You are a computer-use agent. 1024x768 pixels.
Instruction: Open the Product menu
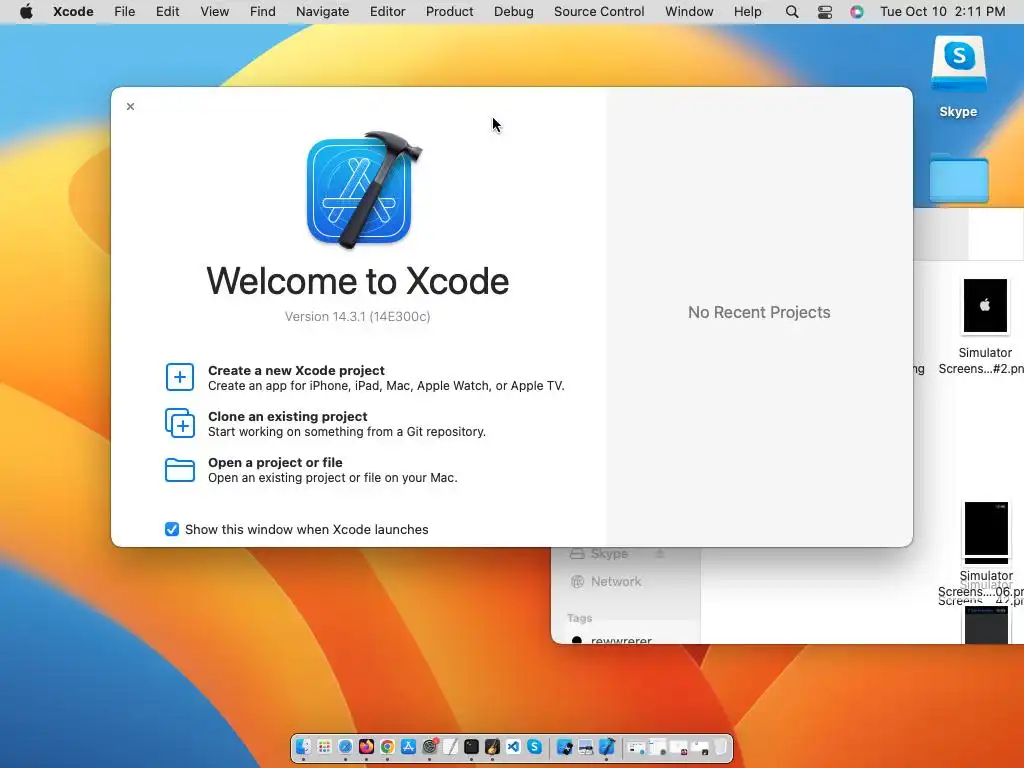pos(449,12)
